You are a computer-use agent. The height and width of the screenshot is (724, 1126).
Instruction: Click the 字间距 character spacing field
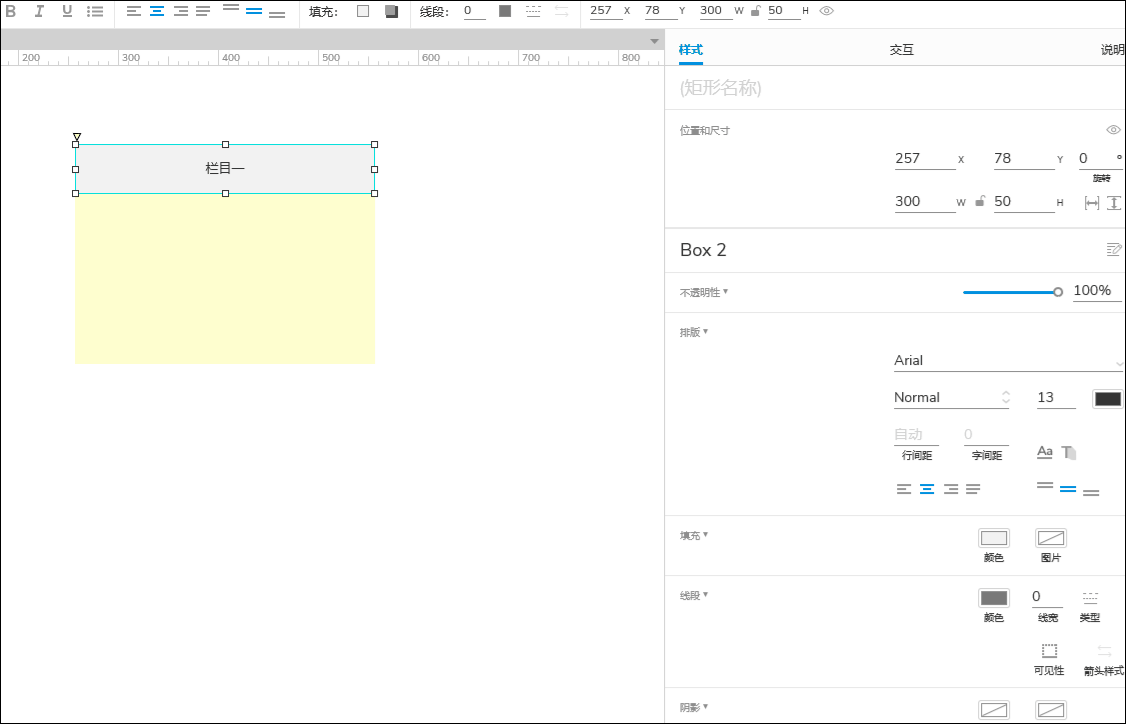986,435
